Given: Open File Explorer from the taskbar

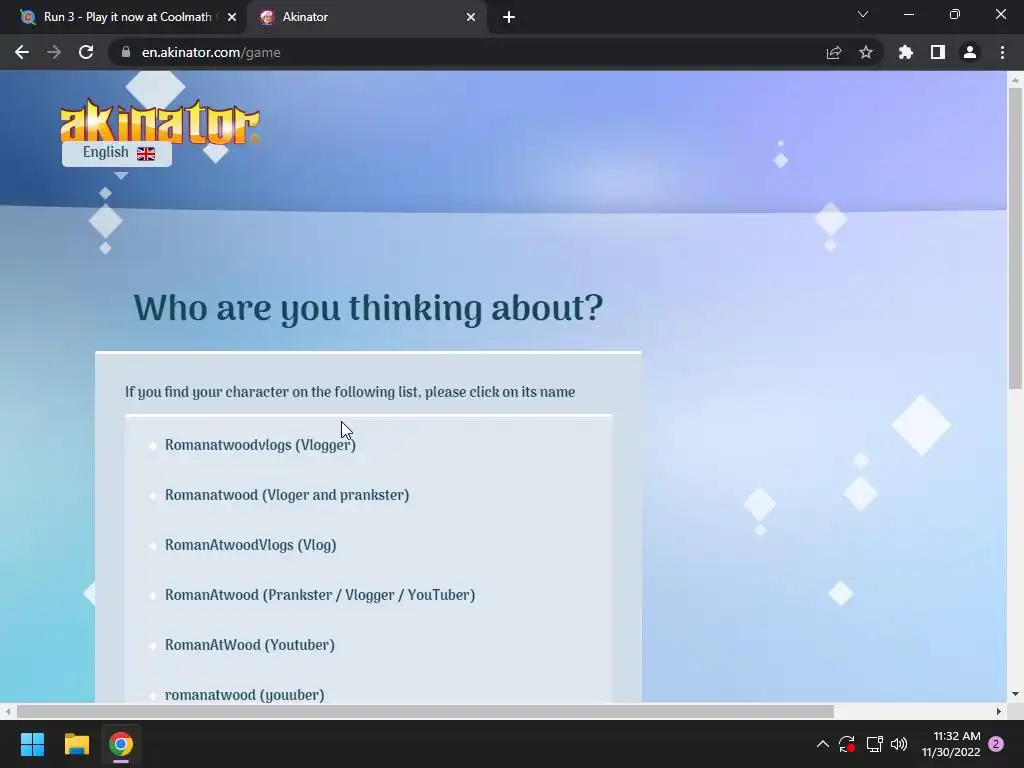Looking at the screenshot, I should pyautogui.click(x=76, y=744).
